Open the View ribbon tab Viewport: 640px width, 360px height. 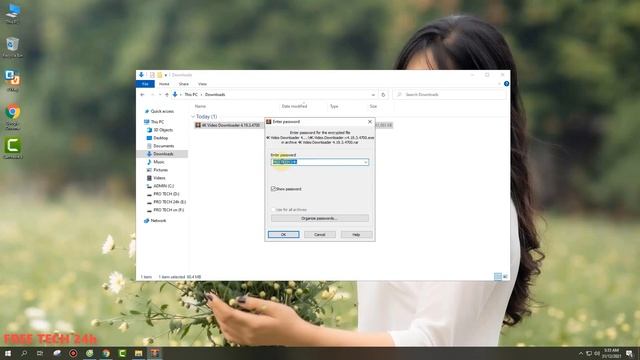pos(202,84)
